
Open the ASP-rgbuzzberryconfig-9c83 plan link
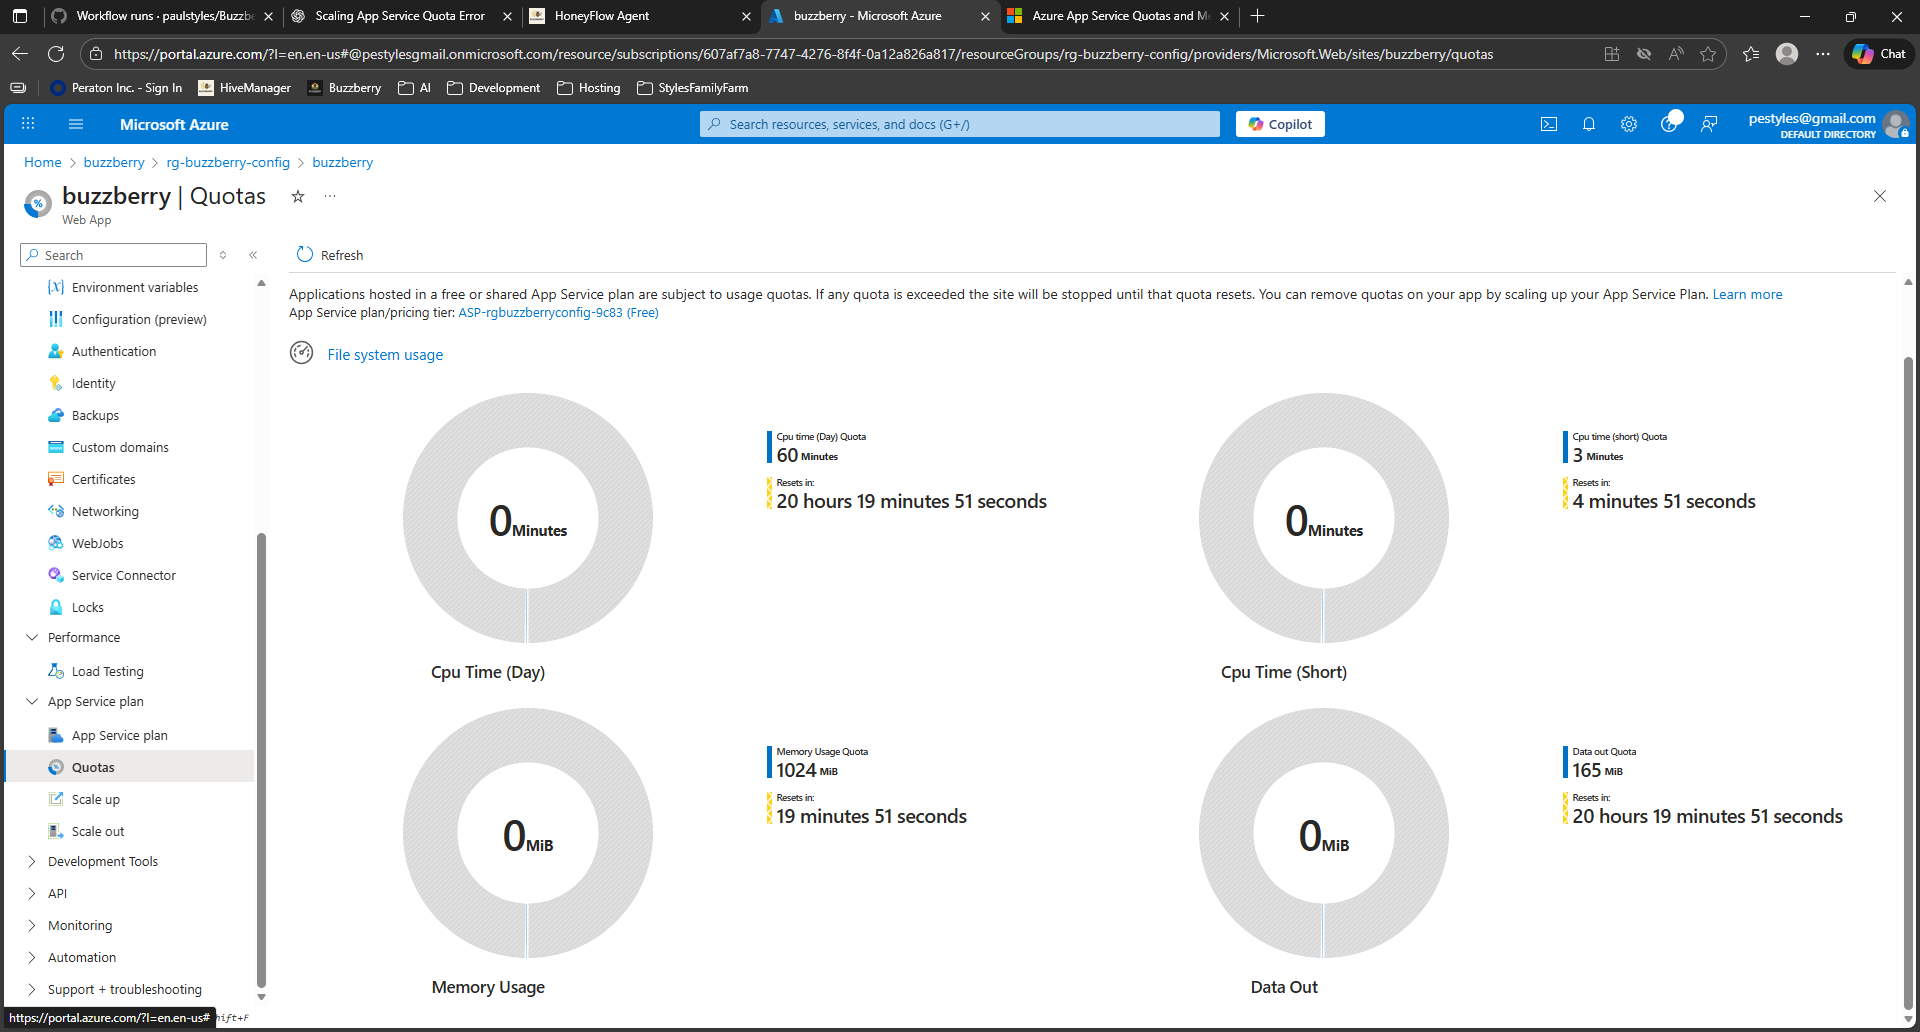[558, 313]
